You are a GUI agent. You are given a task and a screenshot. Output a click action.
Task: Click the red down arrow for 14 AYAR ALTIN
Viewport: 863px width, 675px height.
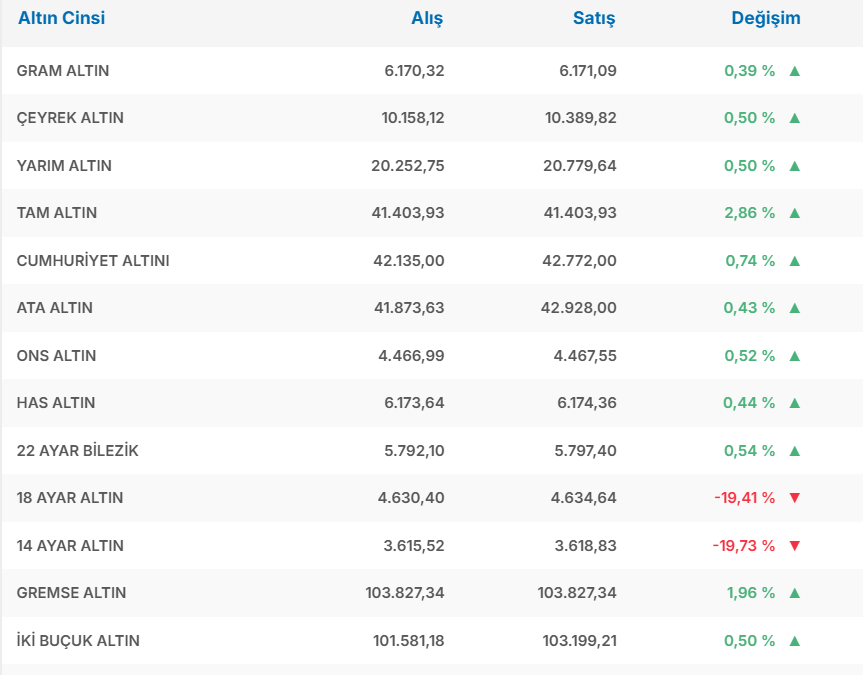[x=795, y=546]
